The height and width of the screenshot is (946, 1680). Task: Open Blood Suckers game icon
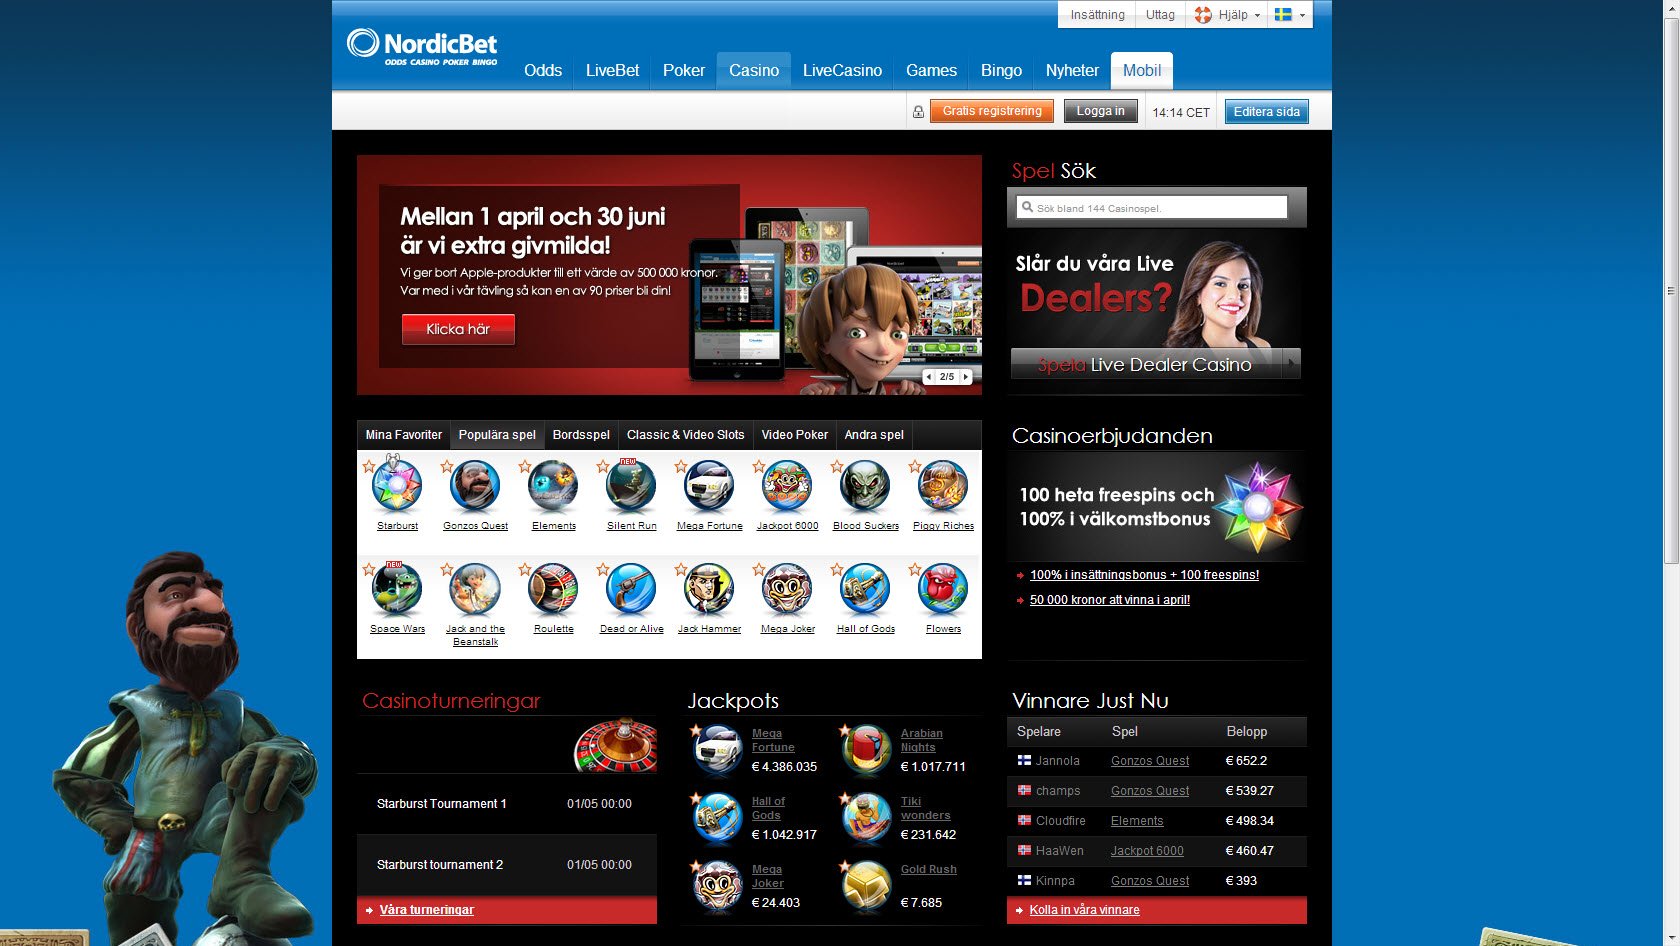click(x=865, y=486)
